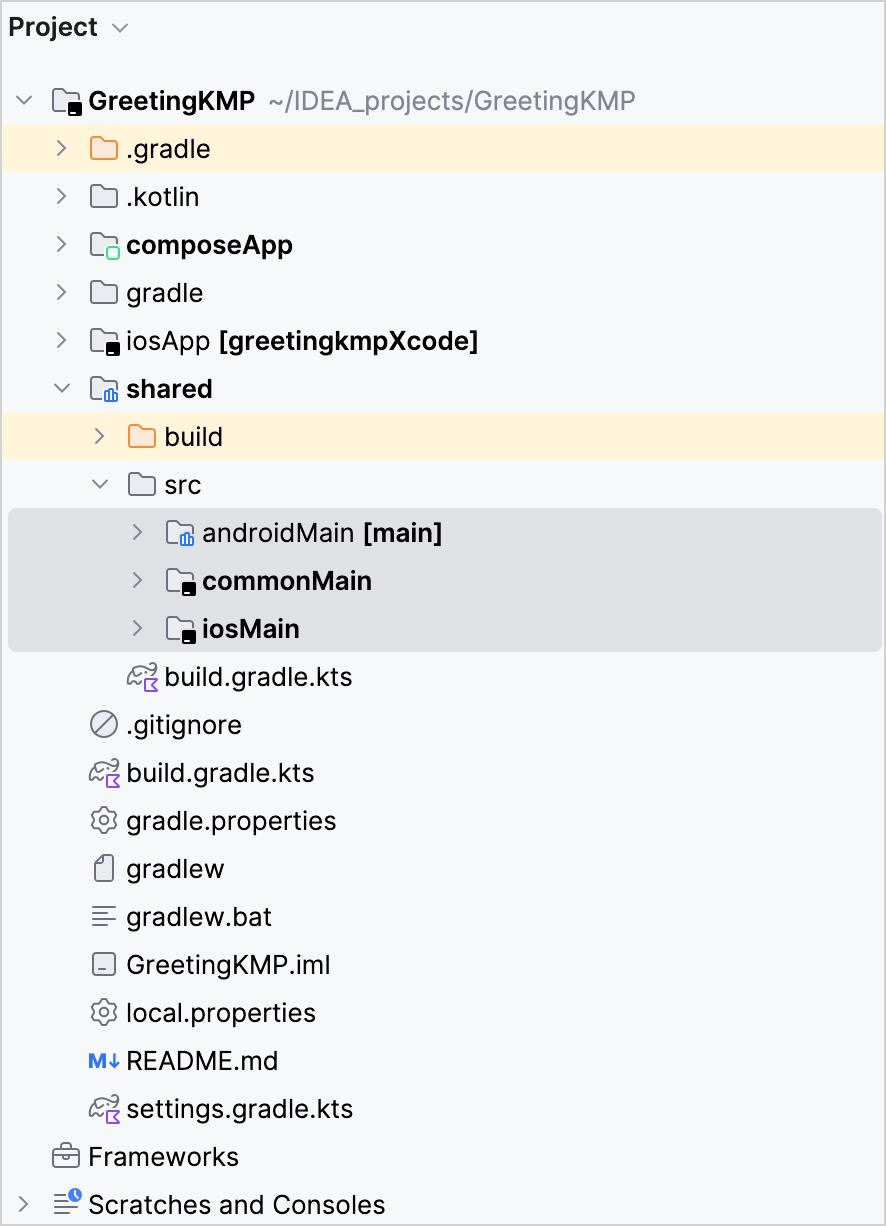
Task: Click the markdown icon beside README.md
Action: (103, 1060)
